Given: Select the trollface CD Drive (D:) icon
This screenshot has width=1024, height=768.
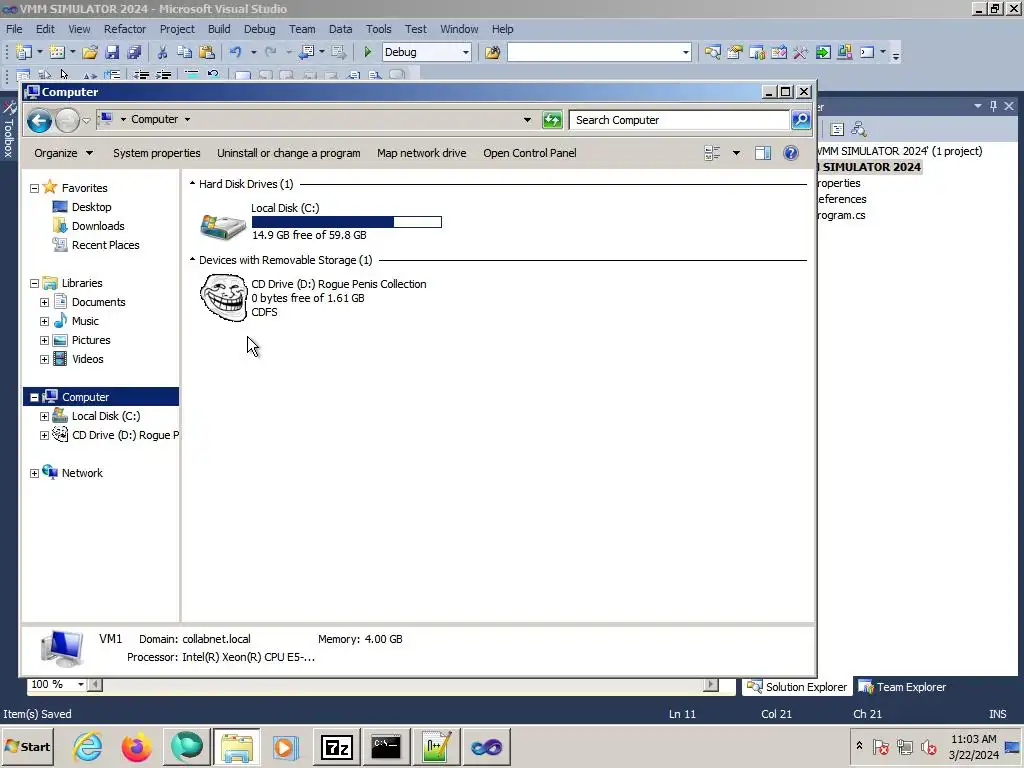Looking at the screenshot, I should pos(224,298).
